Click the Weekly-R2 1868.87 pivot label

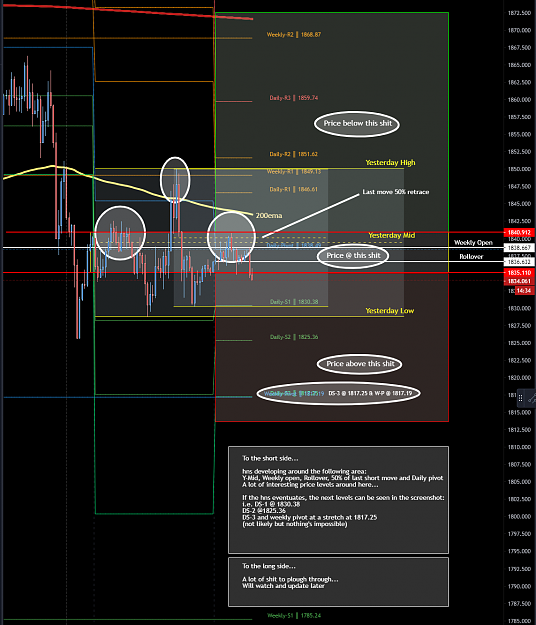coord(294,35)
